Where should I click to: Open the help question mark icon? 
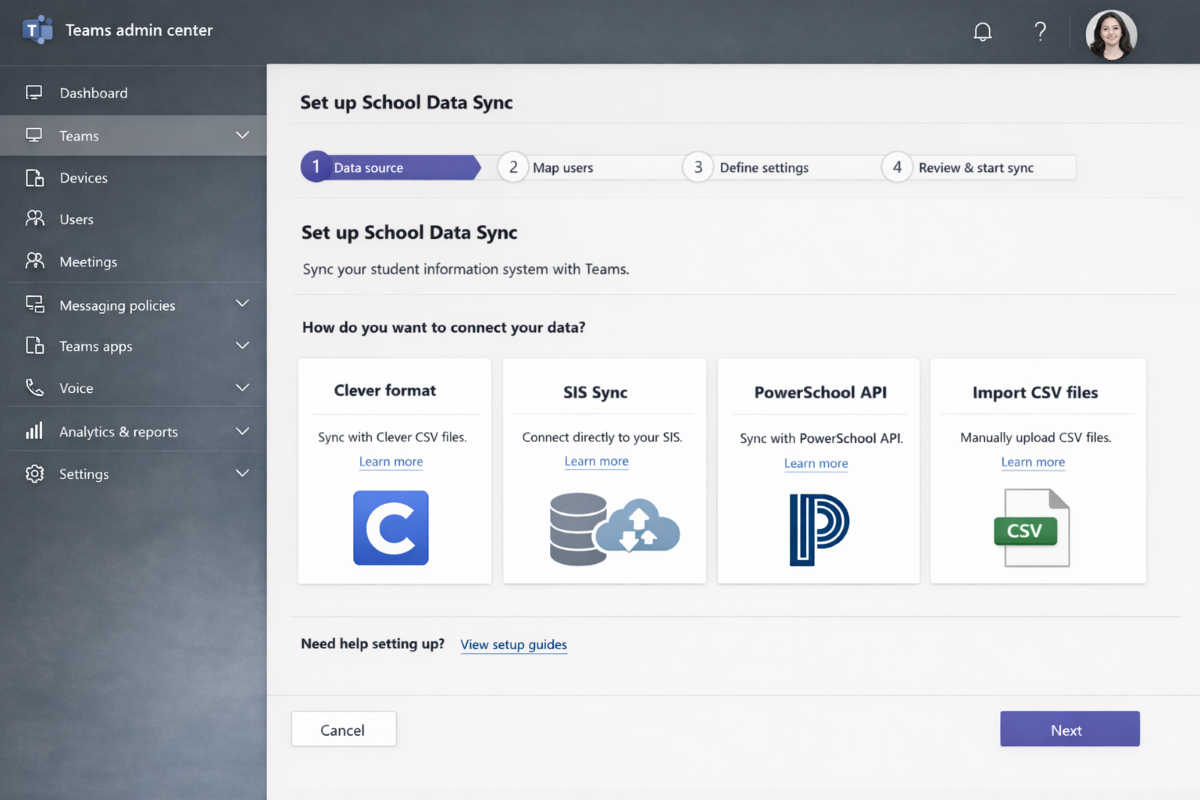tap(1040, 32)
